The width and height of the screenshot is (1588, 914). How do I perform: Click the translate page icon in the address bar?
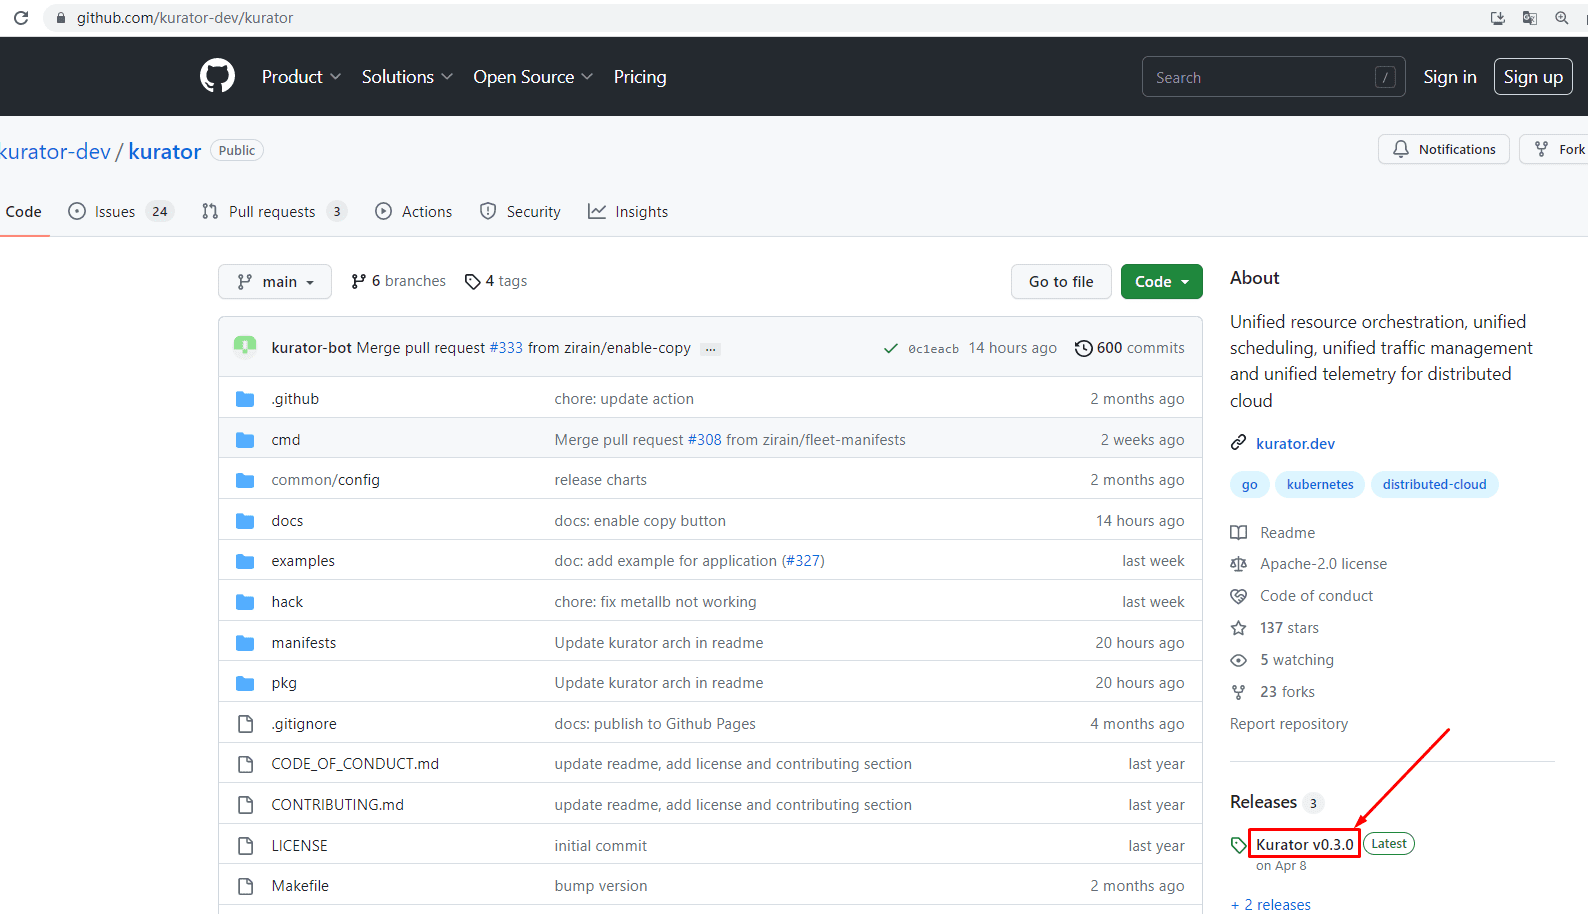1529,18
